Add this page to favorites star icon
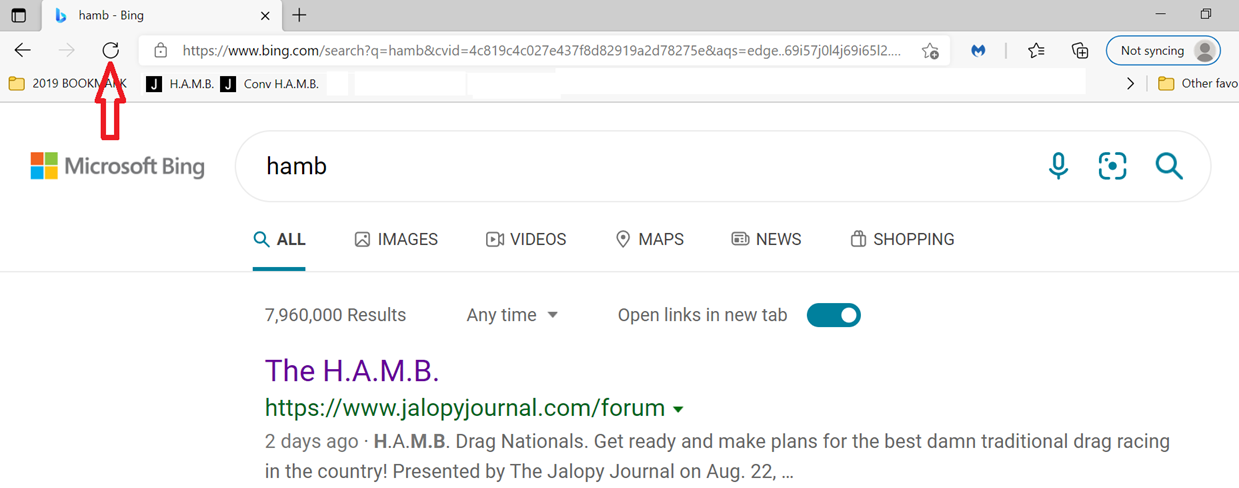This screenshot has width=1239, height=488. tap(930, 51)
